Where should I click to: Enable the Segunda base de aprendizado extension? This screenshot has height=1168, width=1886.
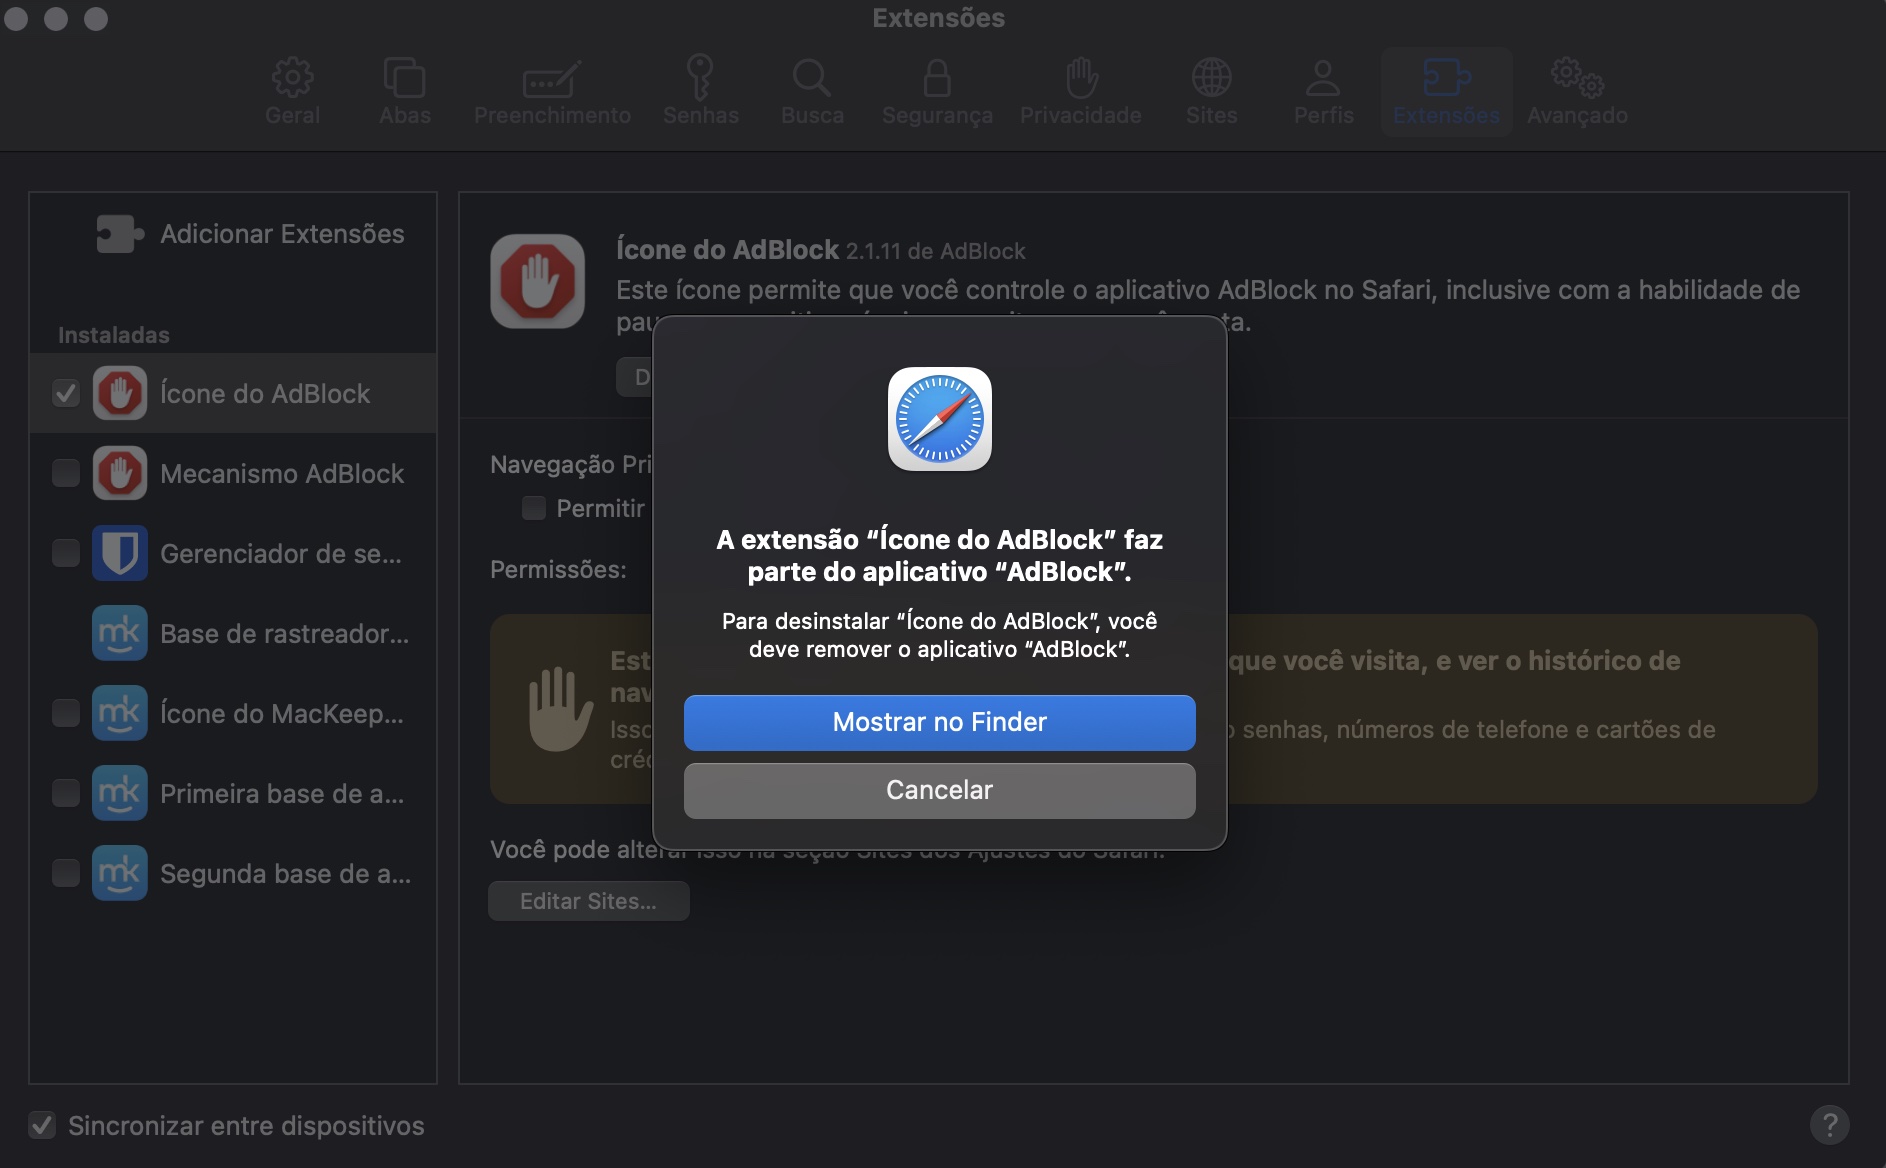click(66, 873)
